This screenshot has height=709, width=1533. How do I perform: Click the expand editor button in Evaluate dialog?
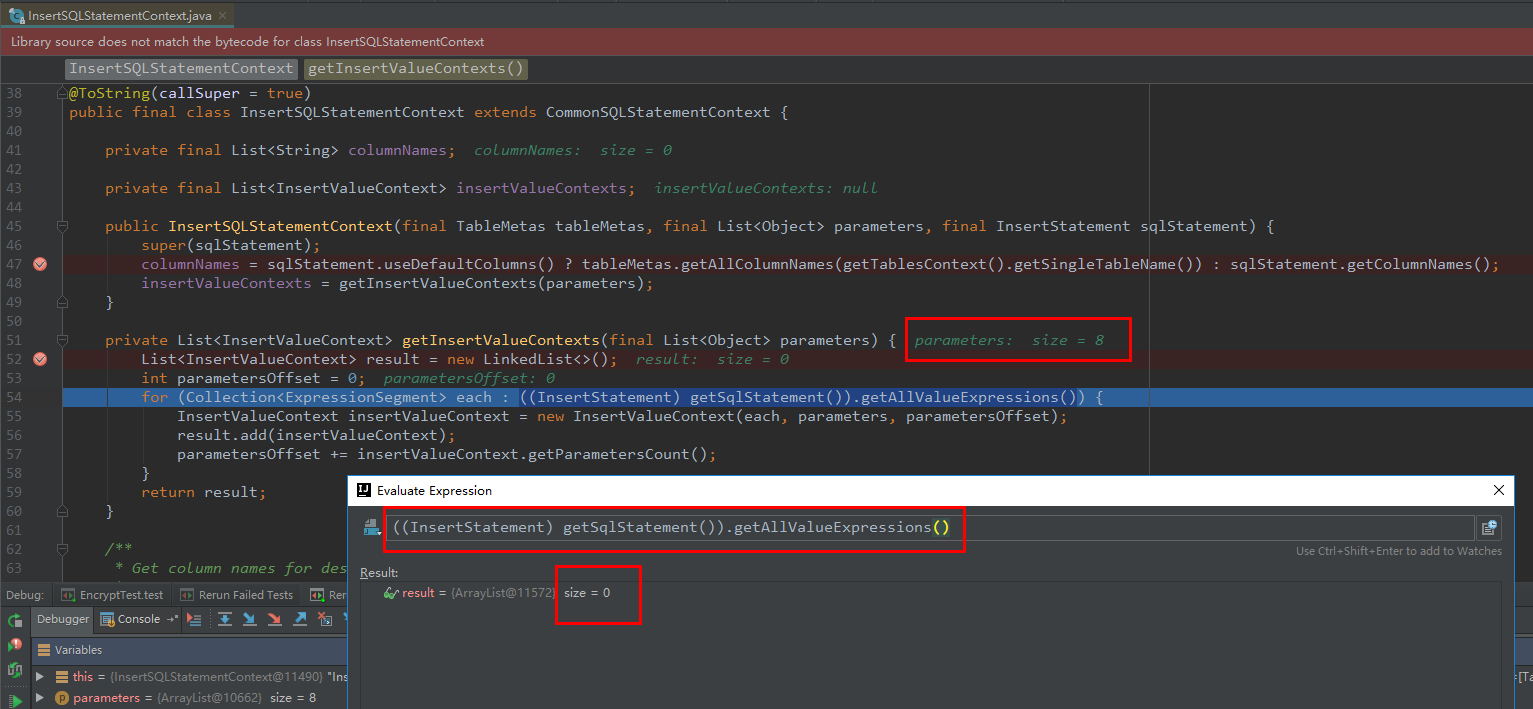point(1489,527)
